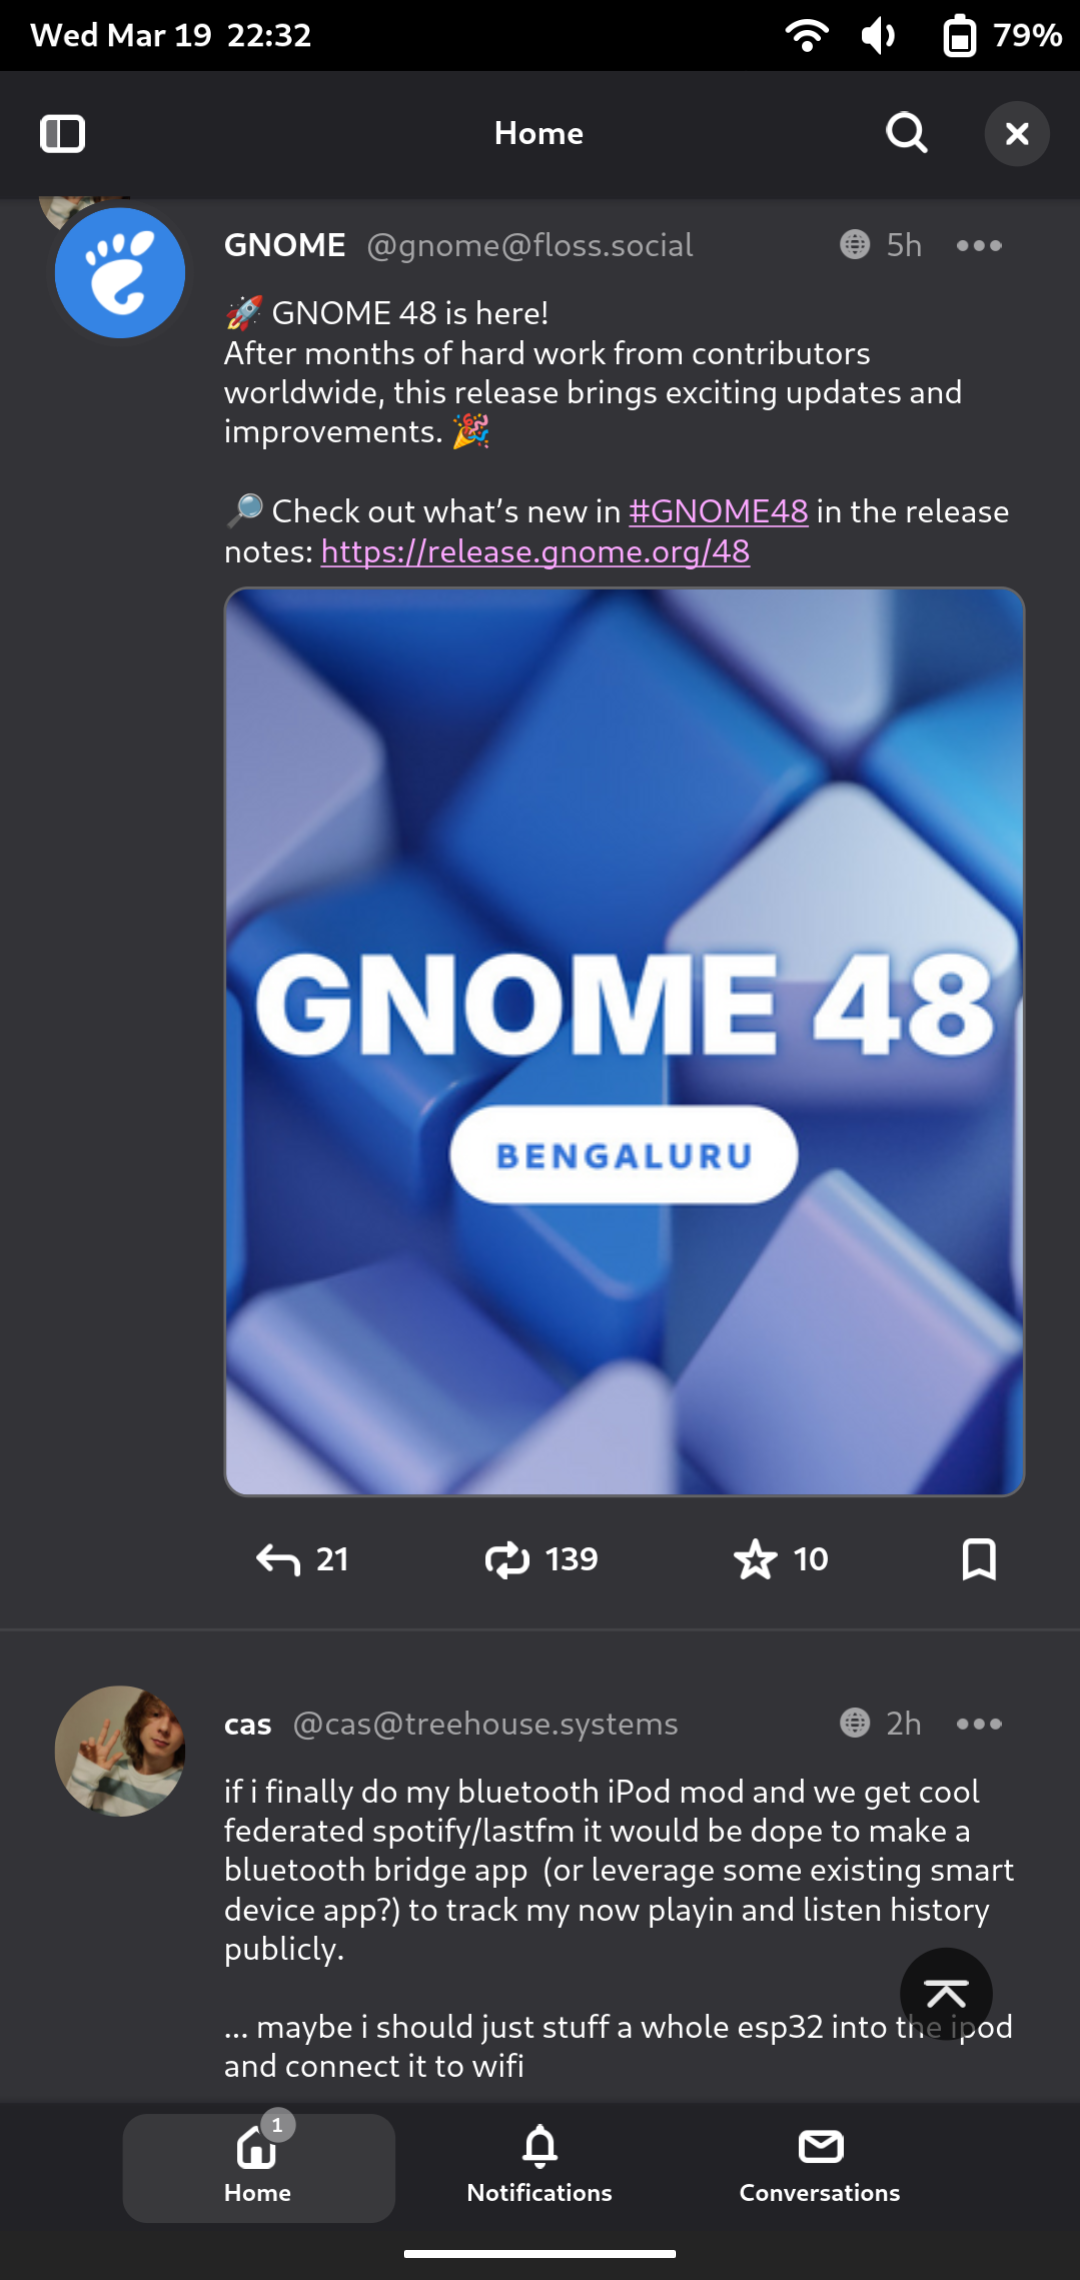The image size is (1080, 2280).
Task: Open the cas profile avatar
Action: 120,1751
